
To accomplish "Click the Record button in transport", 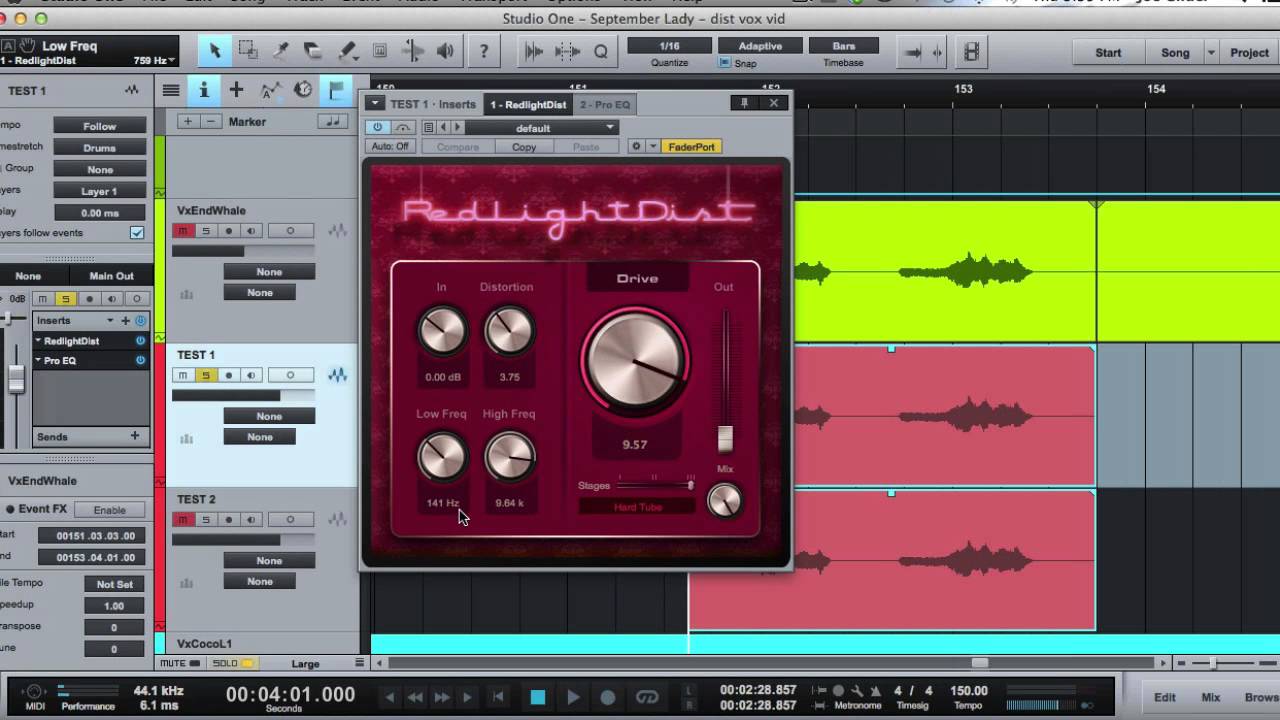I will (608, 697).
